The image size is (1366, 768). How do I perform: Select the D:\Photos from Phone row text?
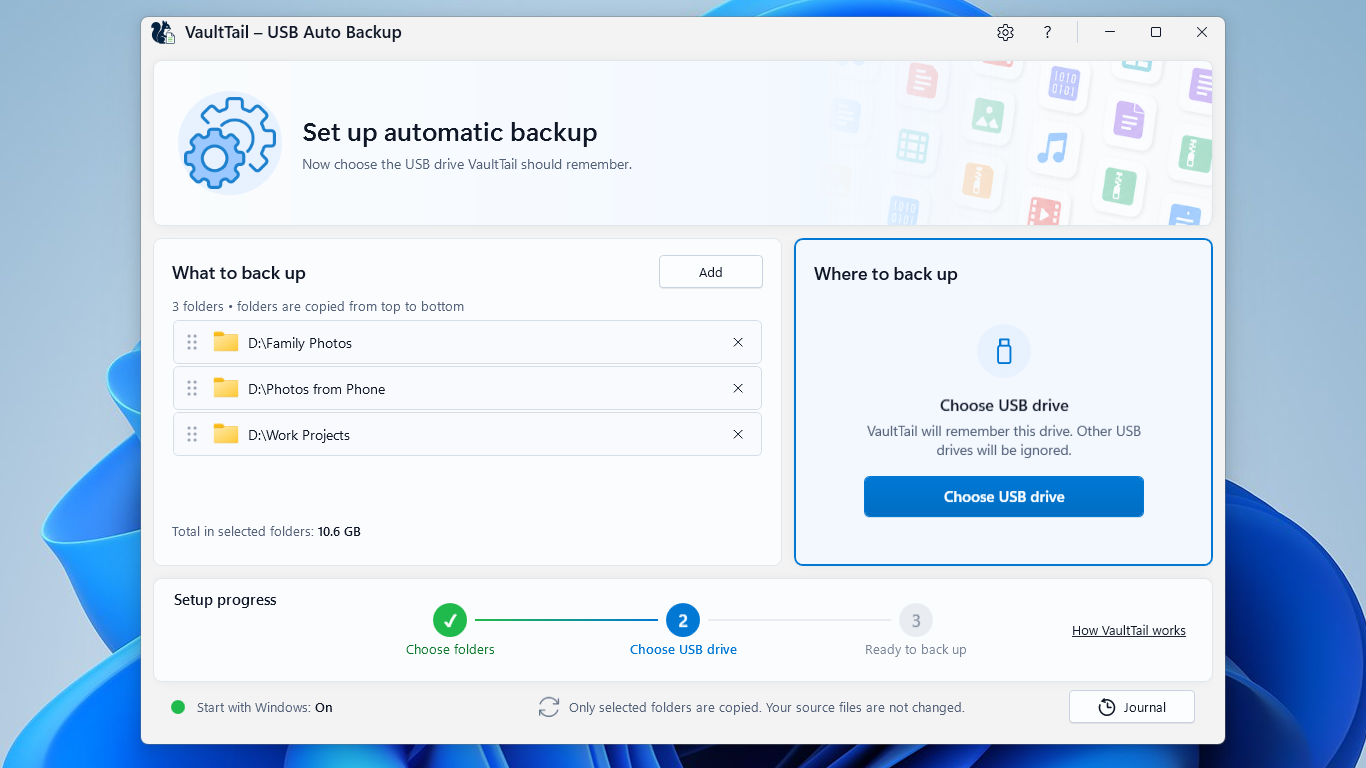[317, 389]
